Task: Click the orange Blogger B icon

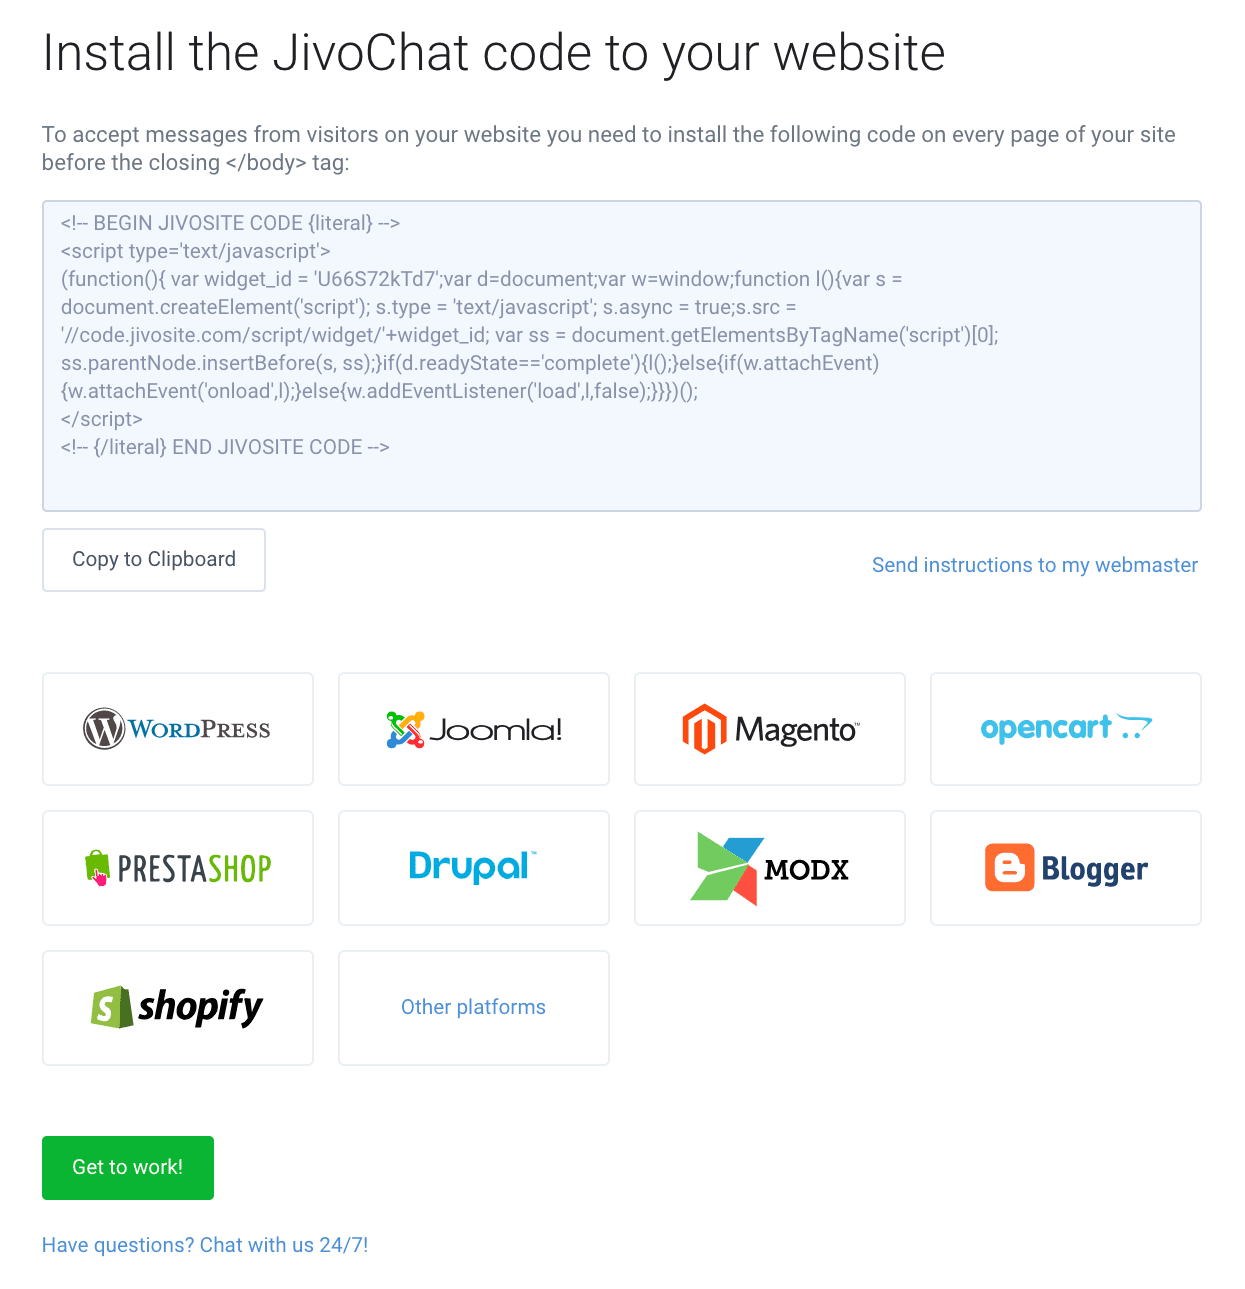Action: pos(1009,868)
